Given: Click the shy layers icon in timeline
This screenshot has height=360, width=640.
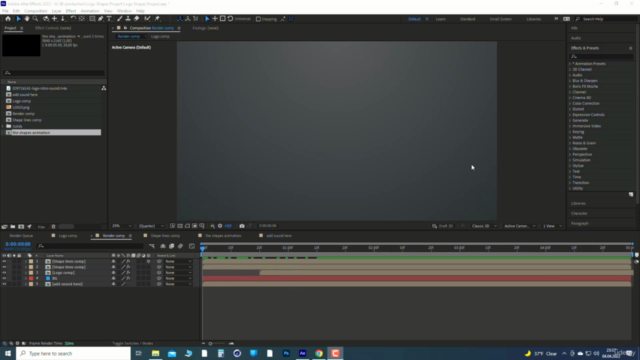Looking at the screenshot, I should (x=163, y=246).
